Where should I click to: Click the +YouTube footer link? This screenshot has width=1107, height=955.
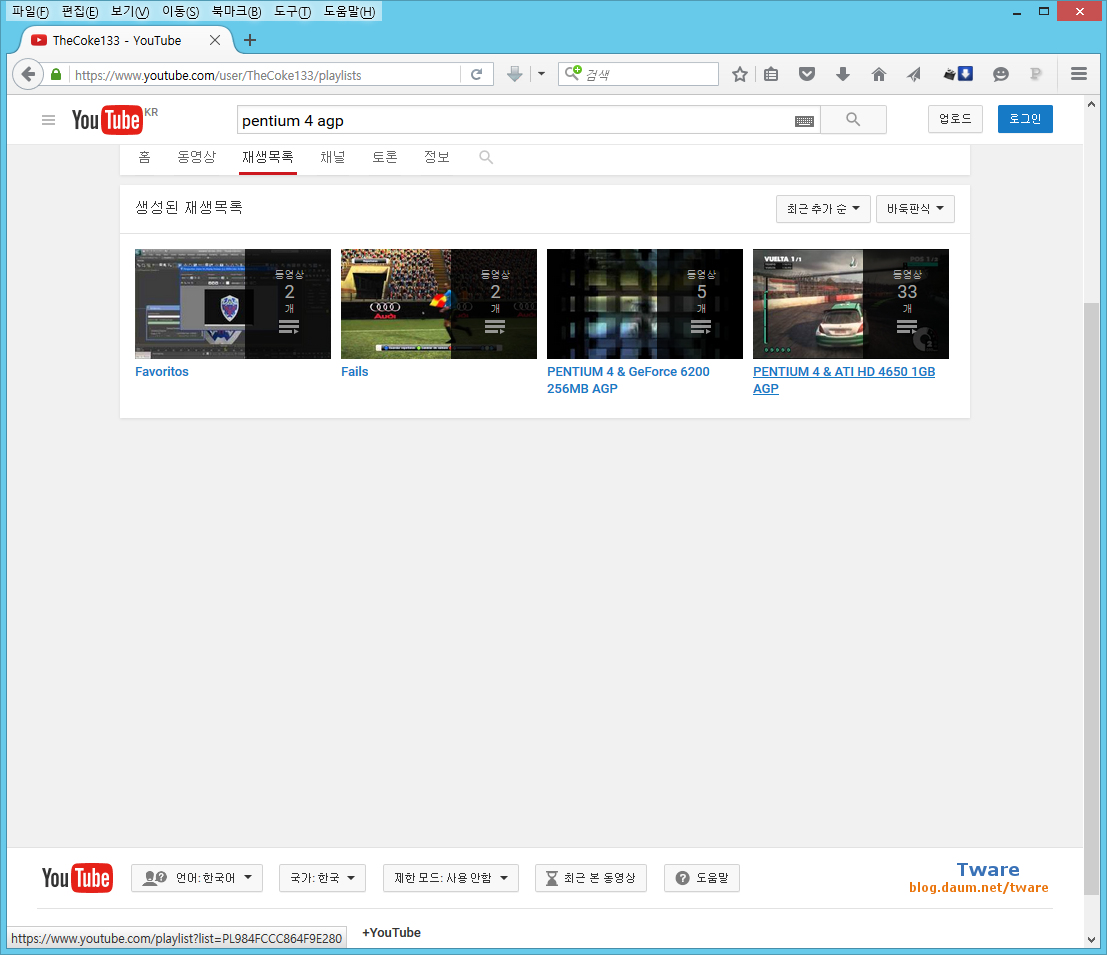pyautogui.click(x=391, y=932)
